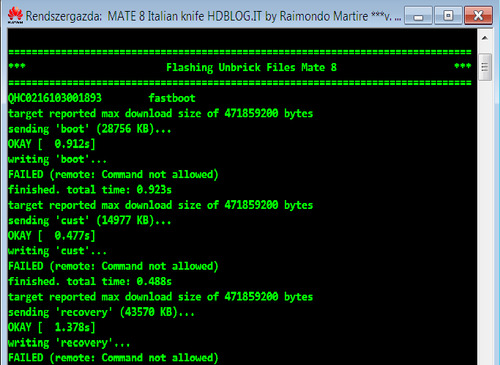The image size is (500, 365).
Task: Click the 'OKAY [ 0.912s]' line
Action: pyautogui.click(x=52, y=144)
